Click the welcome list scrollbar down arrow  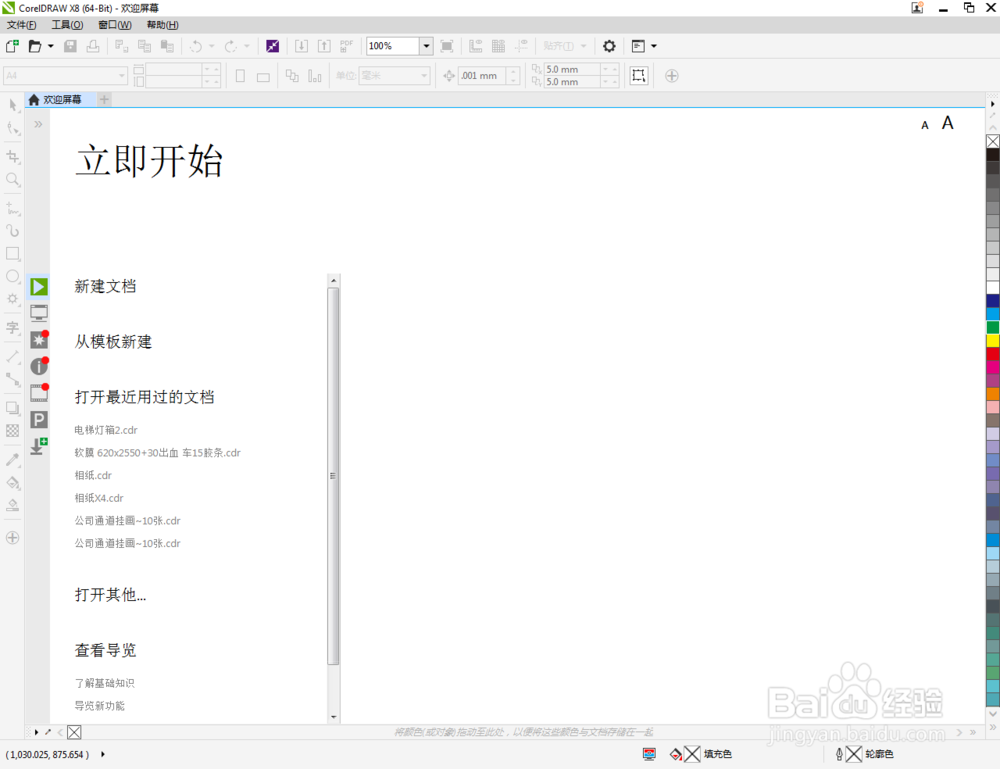334,717
